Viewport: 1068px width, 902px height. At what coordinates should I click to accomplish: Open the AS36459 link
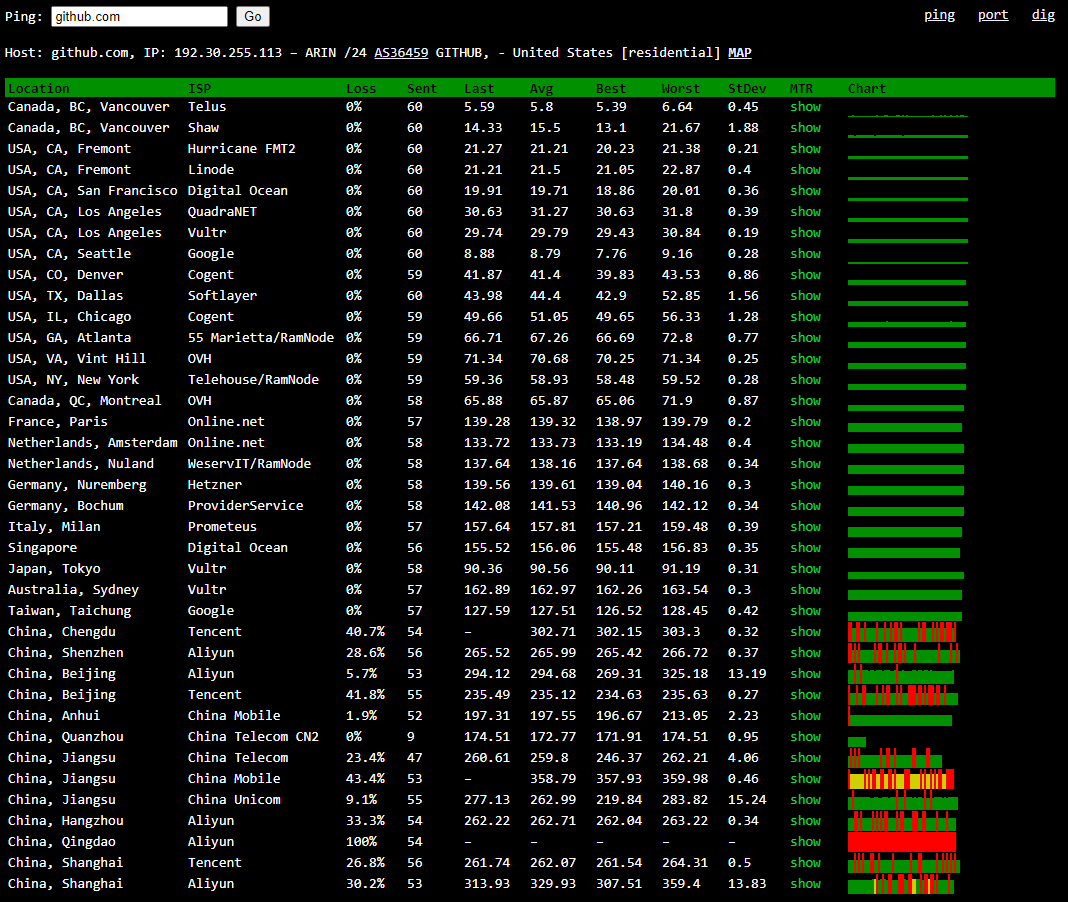pos(401,52)
